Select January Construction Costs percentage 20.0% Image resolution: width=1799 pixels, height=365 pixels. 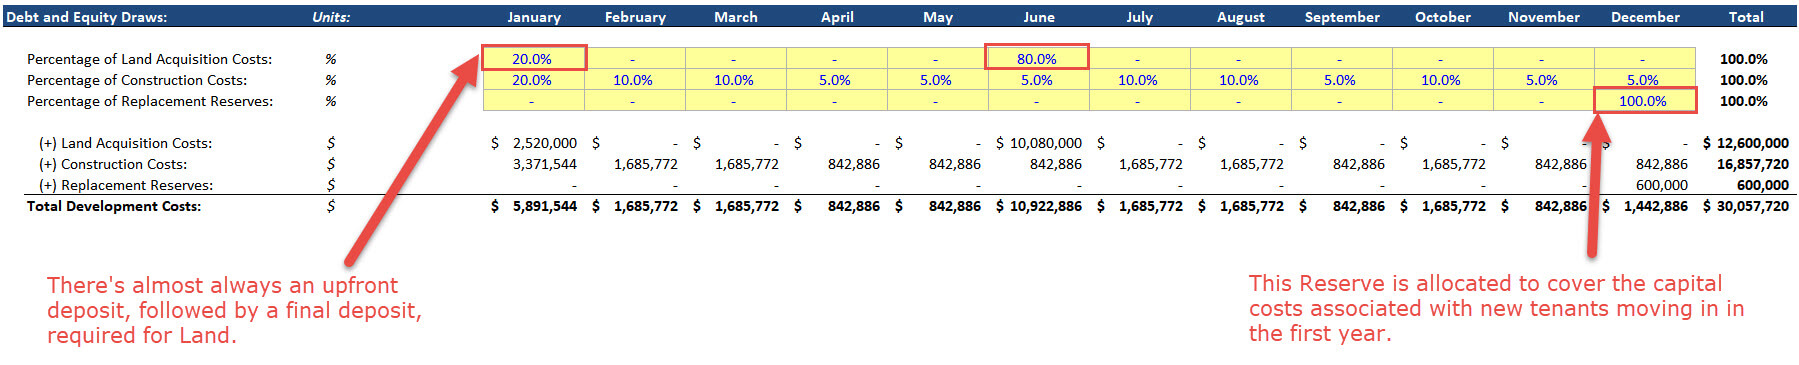point(533,80)
